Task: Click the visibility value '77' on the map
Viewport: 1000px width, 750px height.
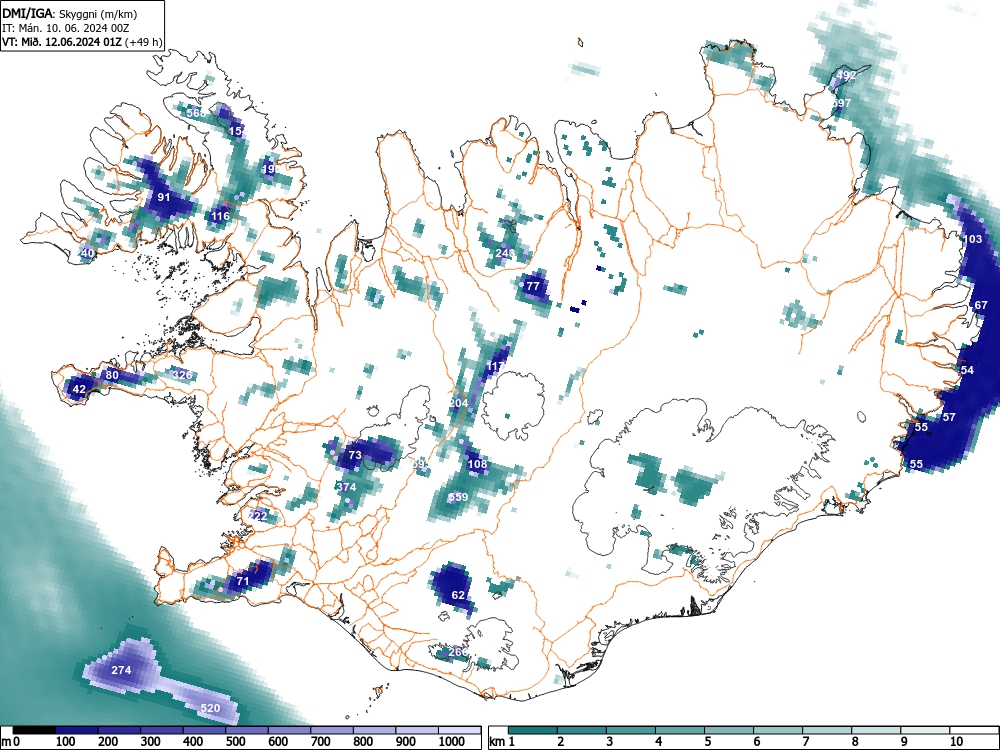Action: (x=533, y=286)
